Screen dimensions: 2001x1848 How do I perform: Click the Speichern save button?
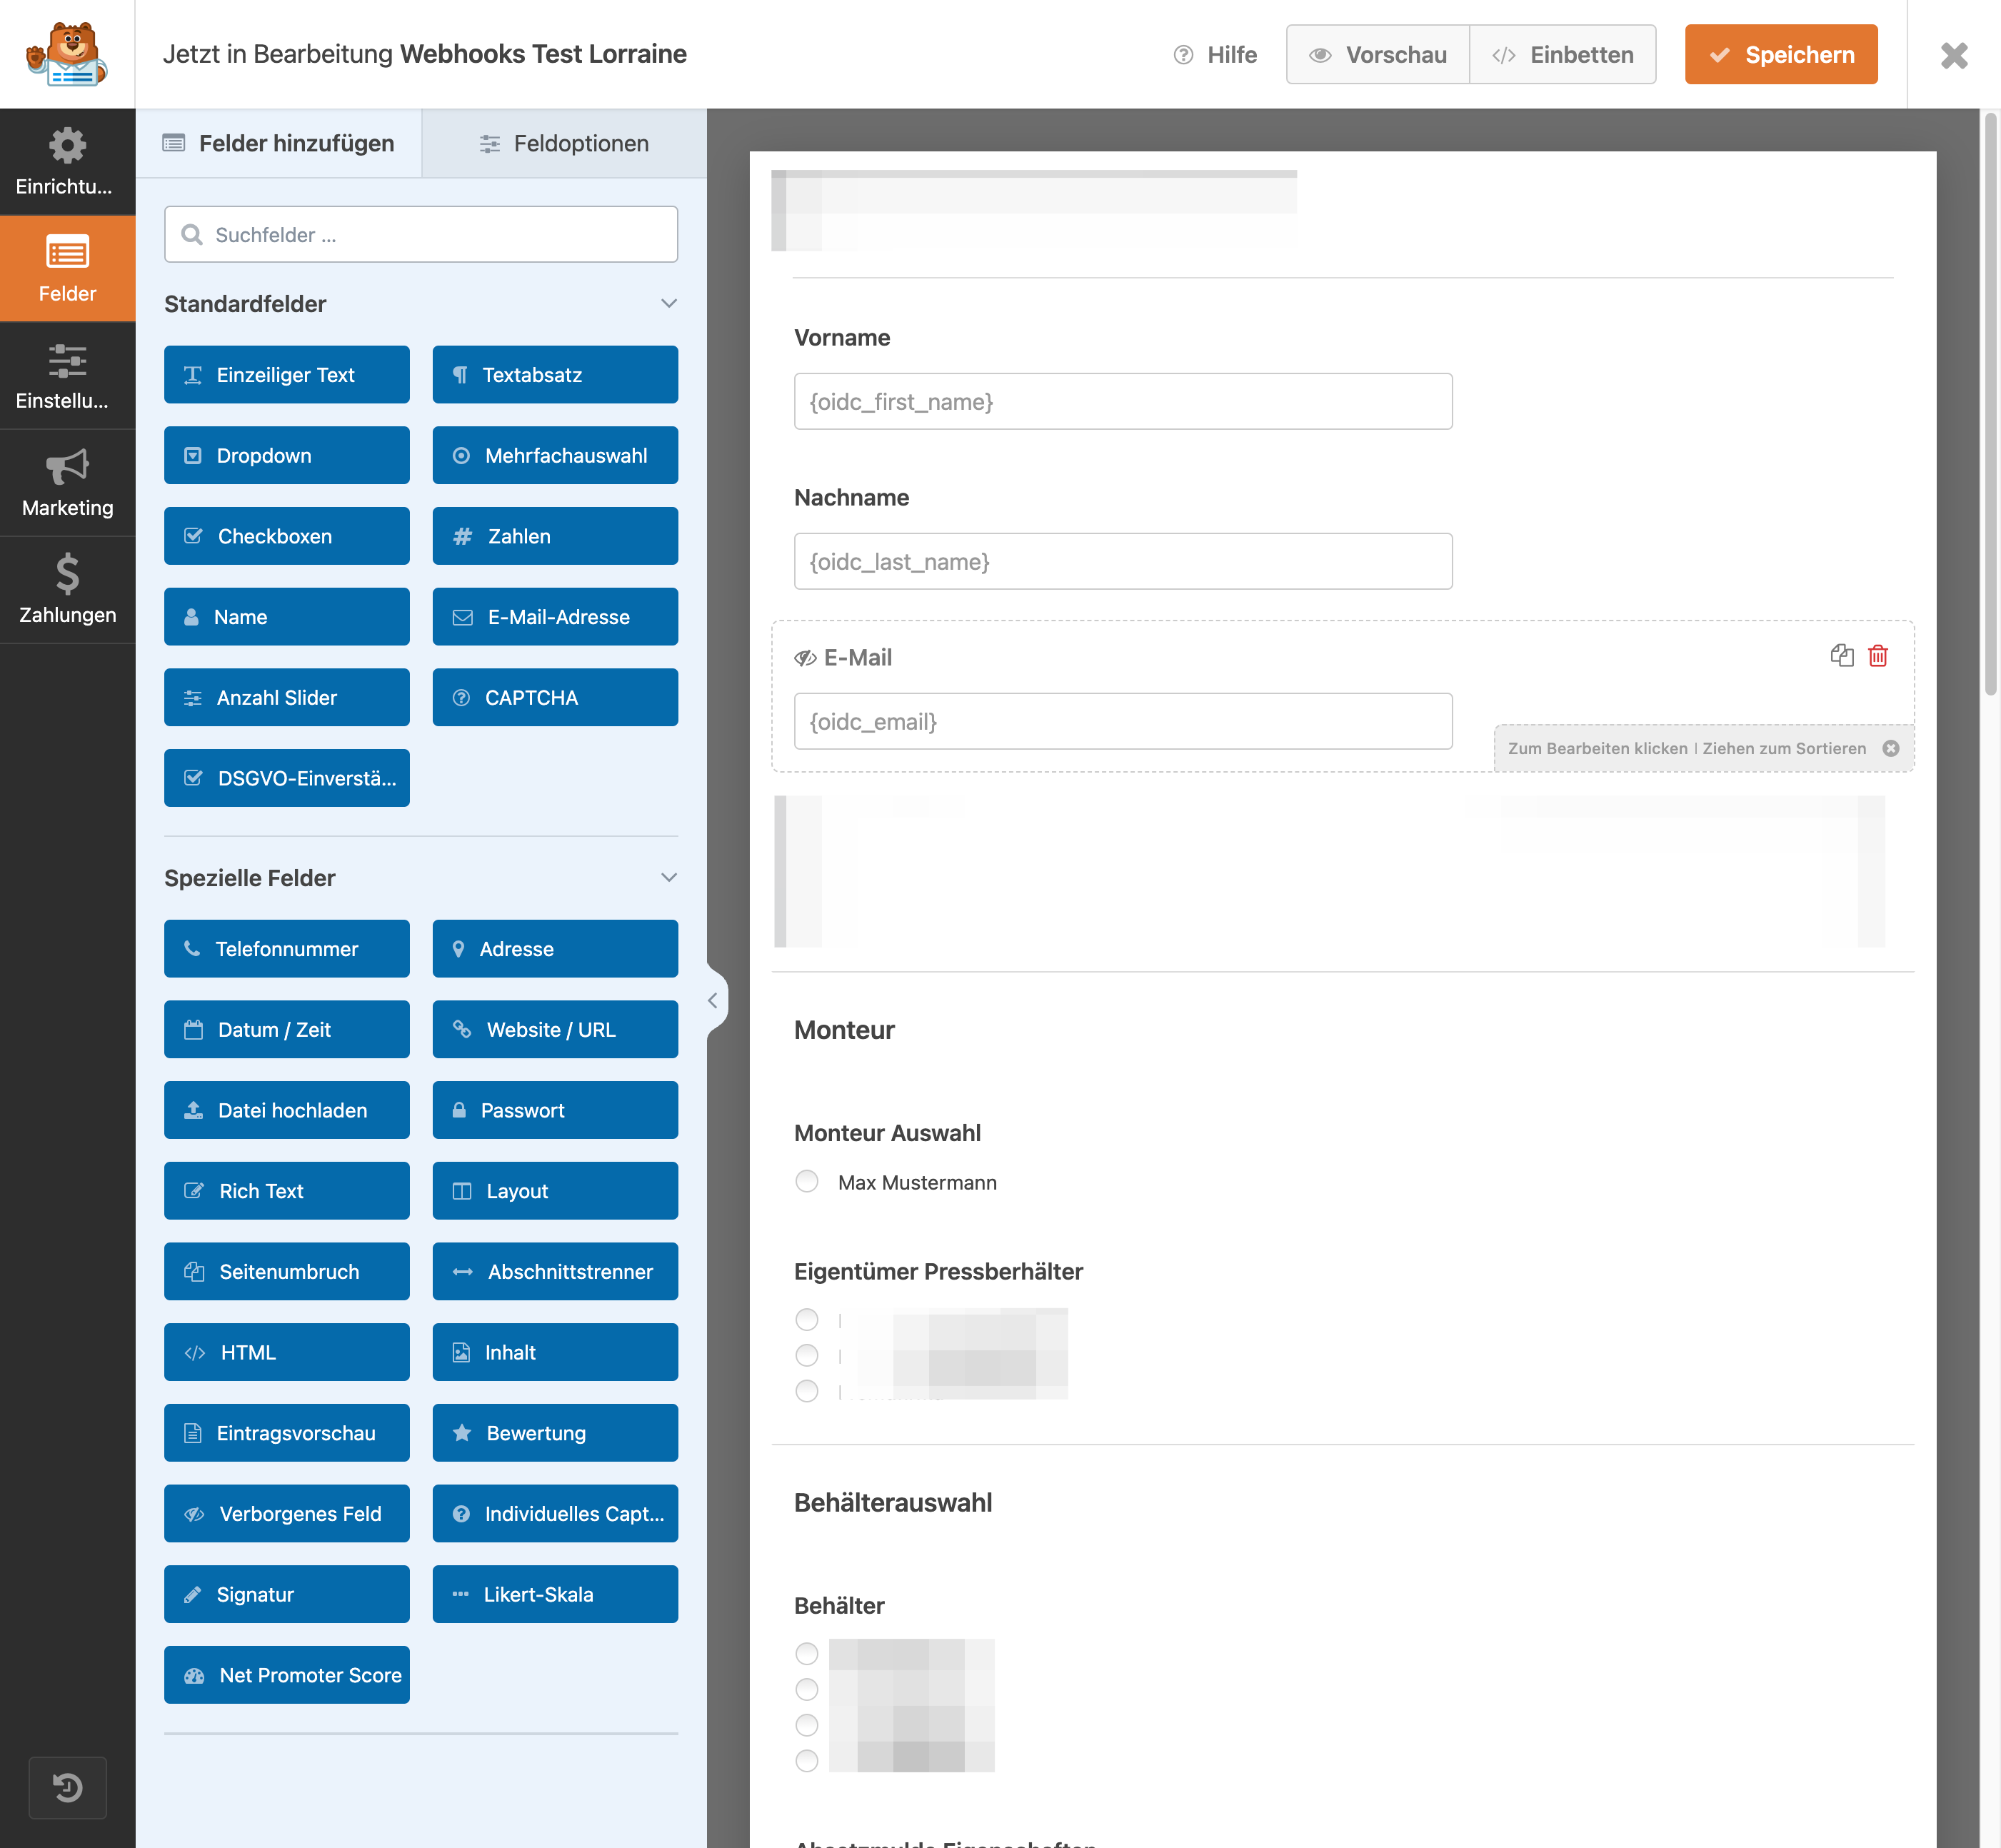pos(1781,54)
